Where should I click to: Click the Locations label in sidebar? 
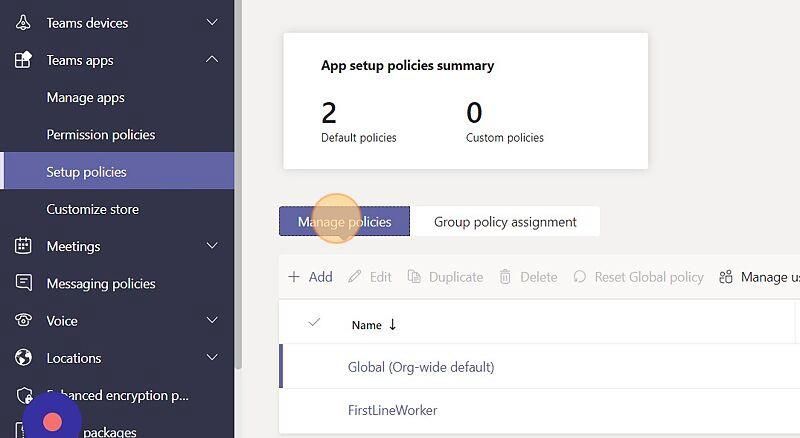coord(73,358)
